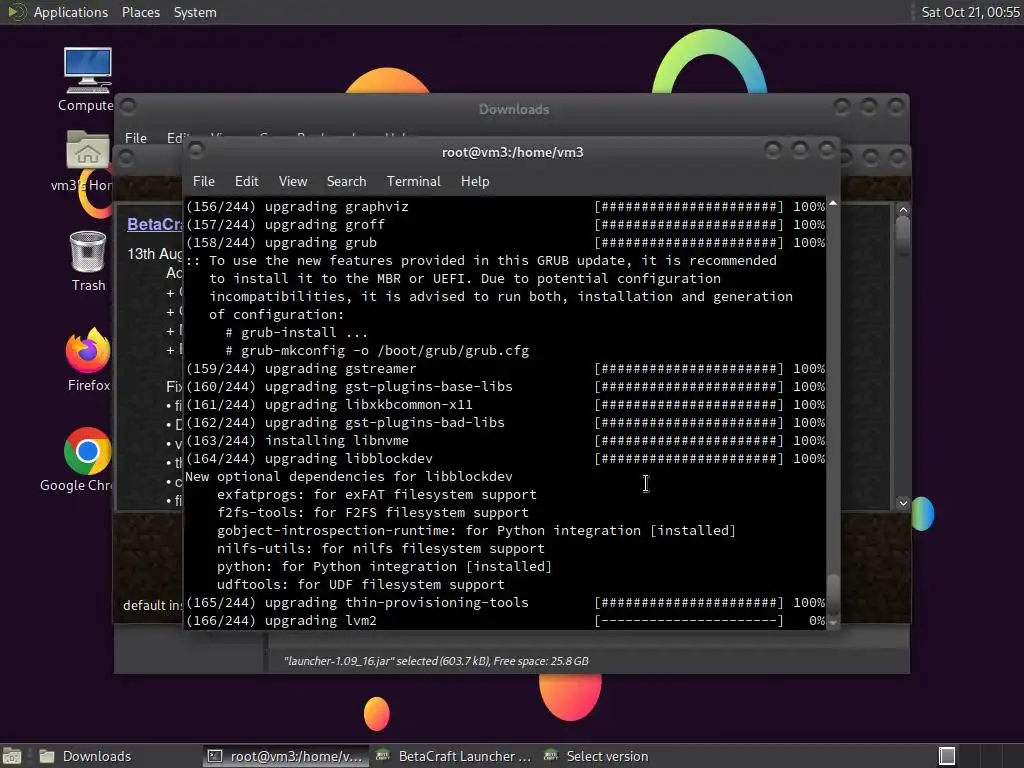The width and height of the screenshot is (1024, 768).
Task: Click the 'upgrading grub' output line
Action: (x=505, y=242)
